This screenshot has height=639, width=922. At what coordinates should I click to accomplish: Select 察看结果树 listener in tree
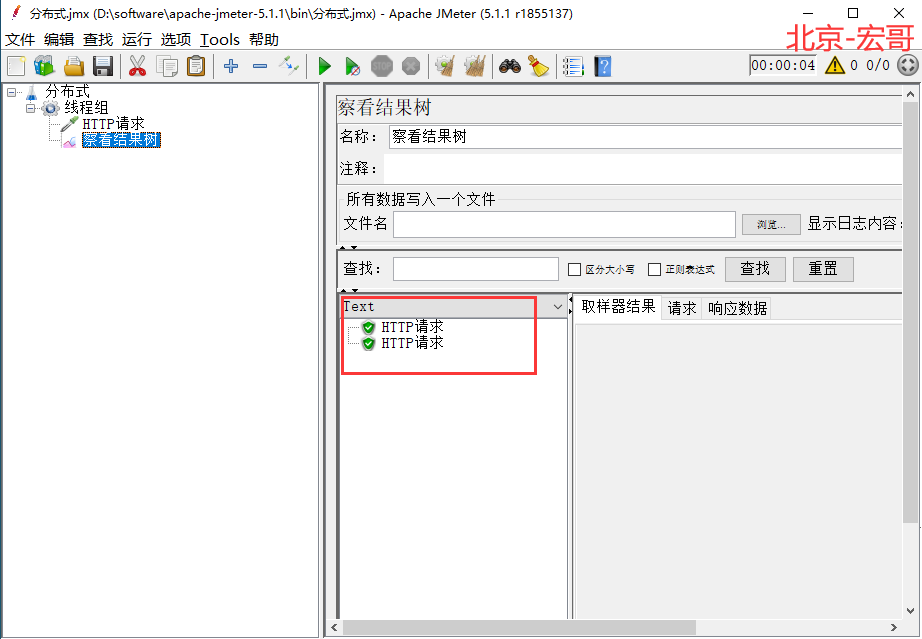point(121,140)
